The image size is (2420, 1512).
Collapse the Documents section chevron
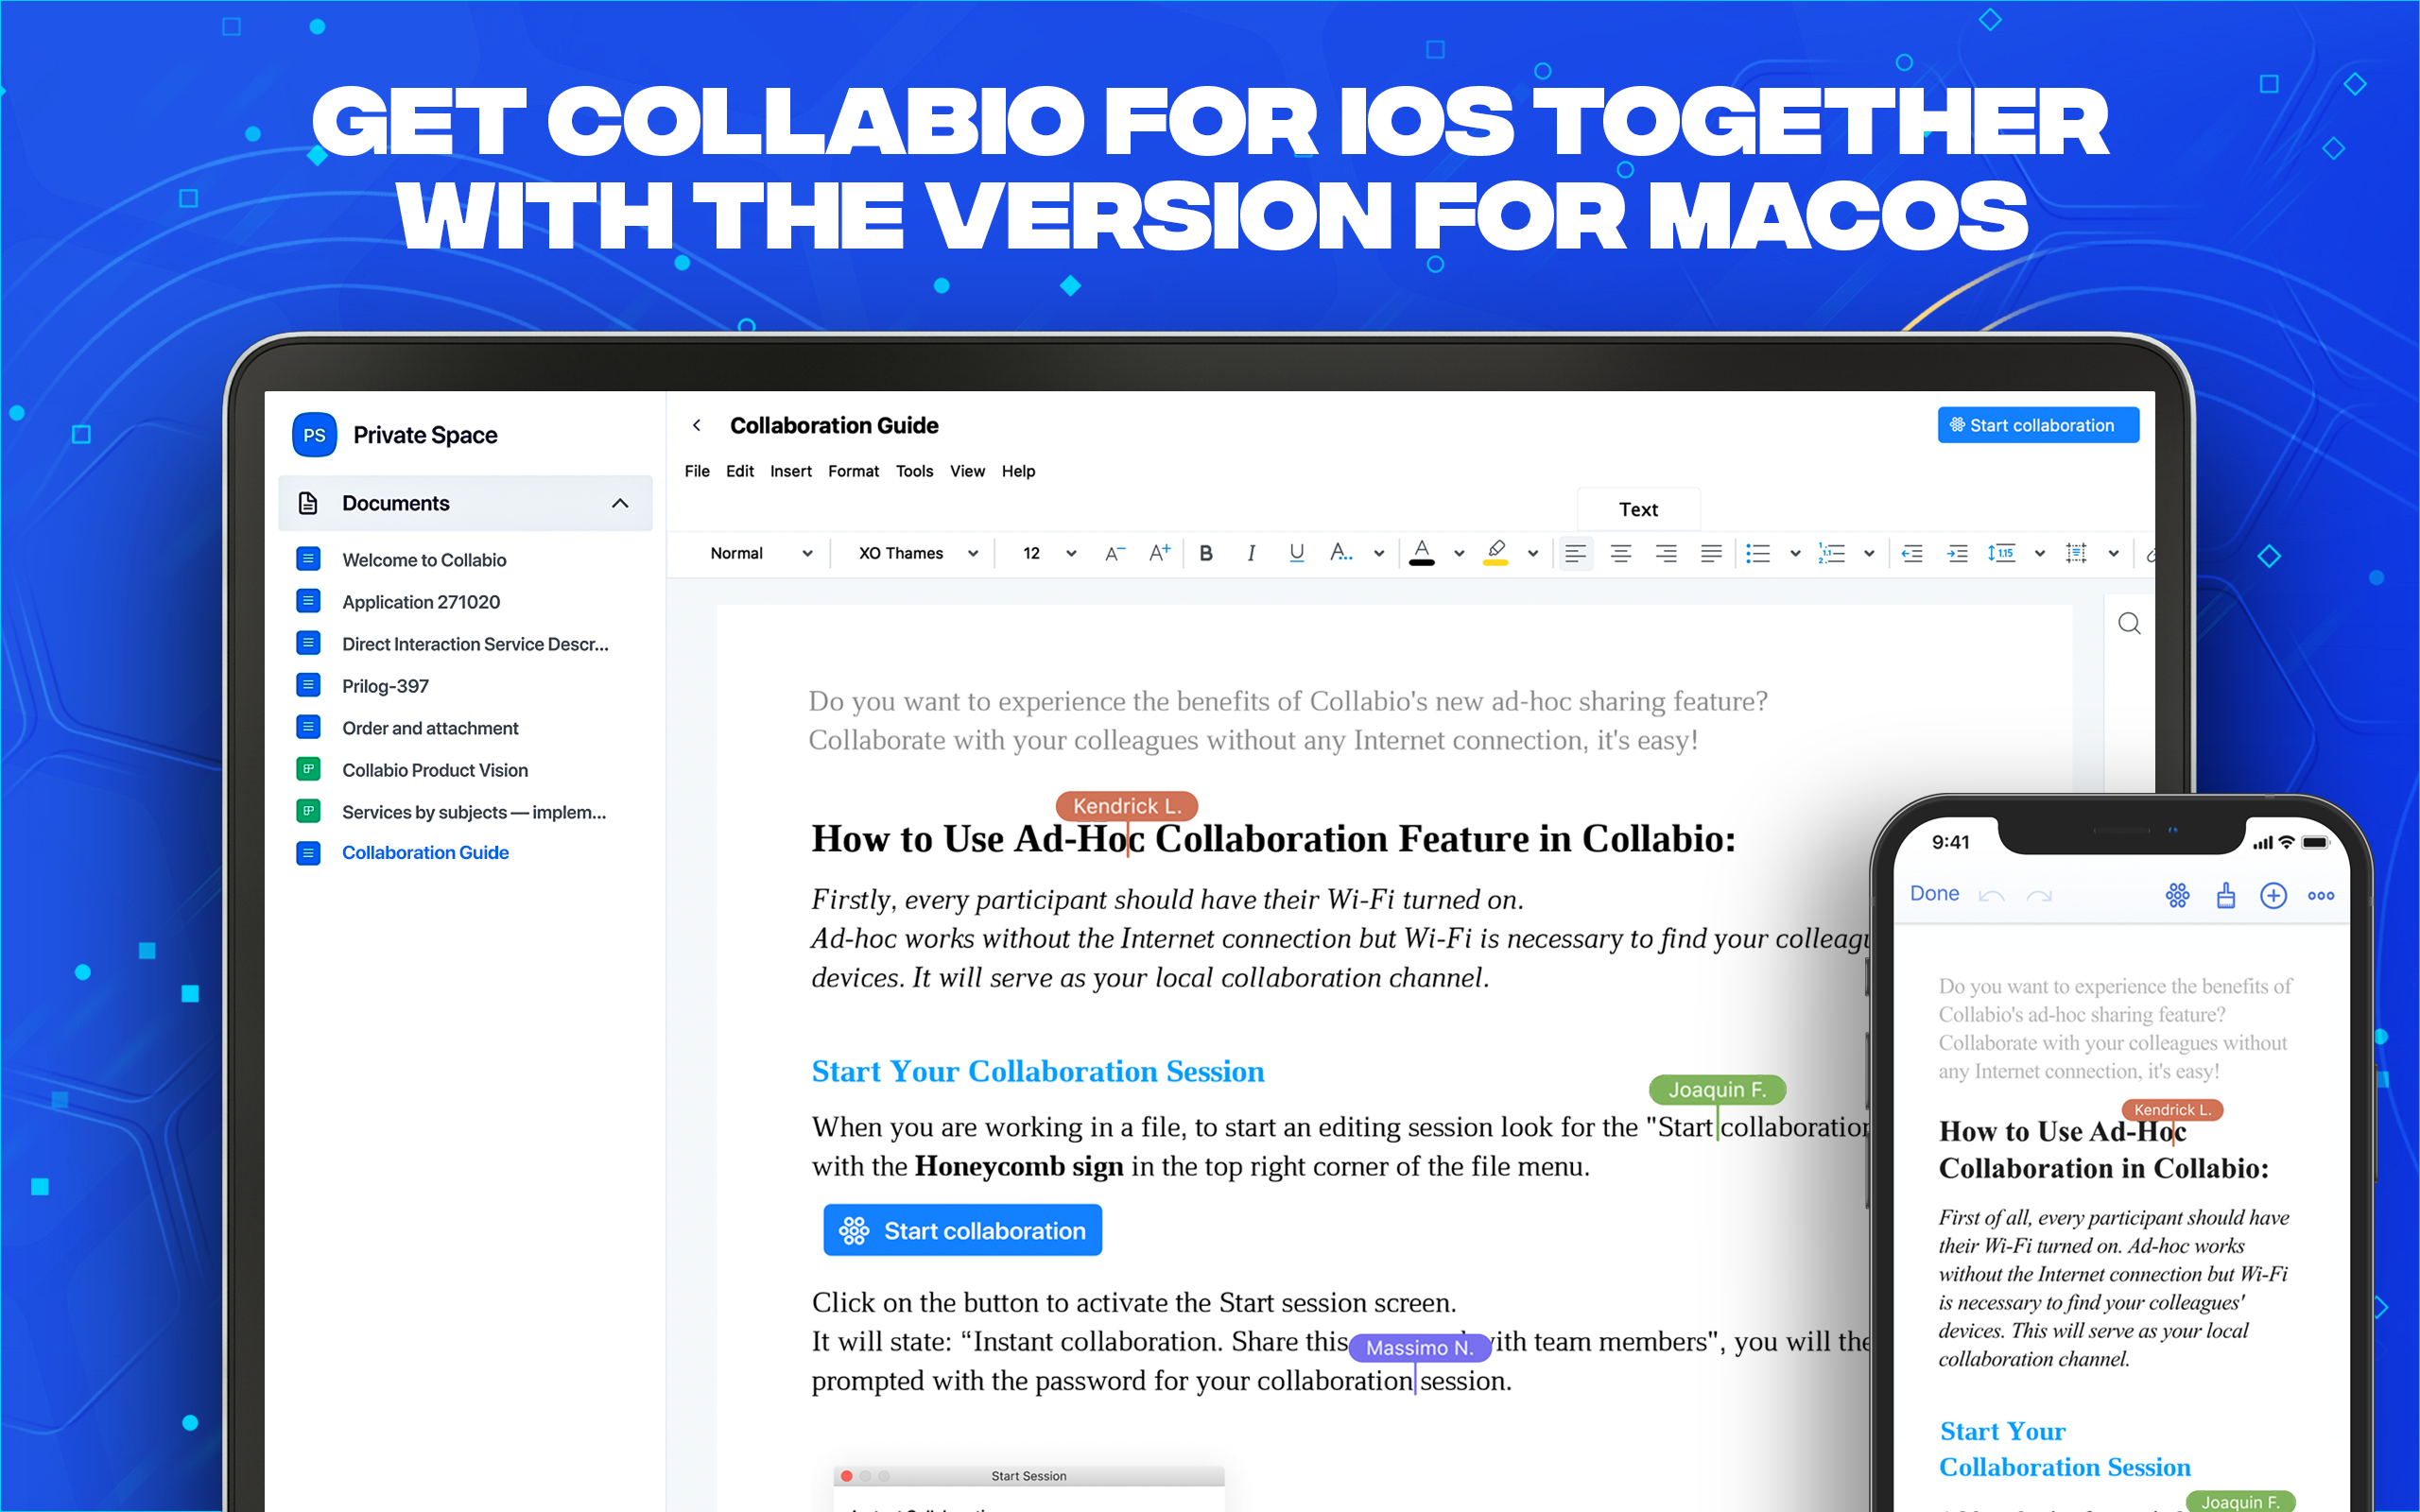(620, 503)
